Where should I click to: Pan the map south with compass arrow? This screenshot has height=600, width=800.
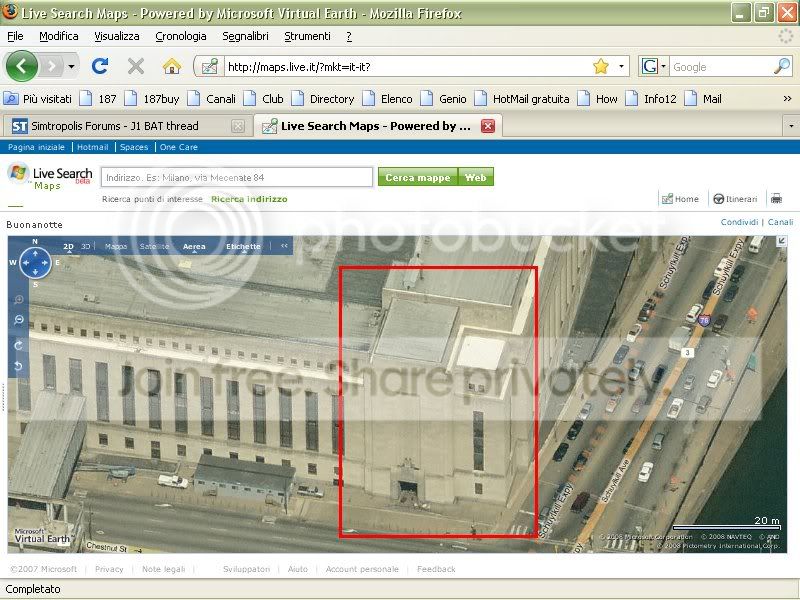click(x=35, y=272)
